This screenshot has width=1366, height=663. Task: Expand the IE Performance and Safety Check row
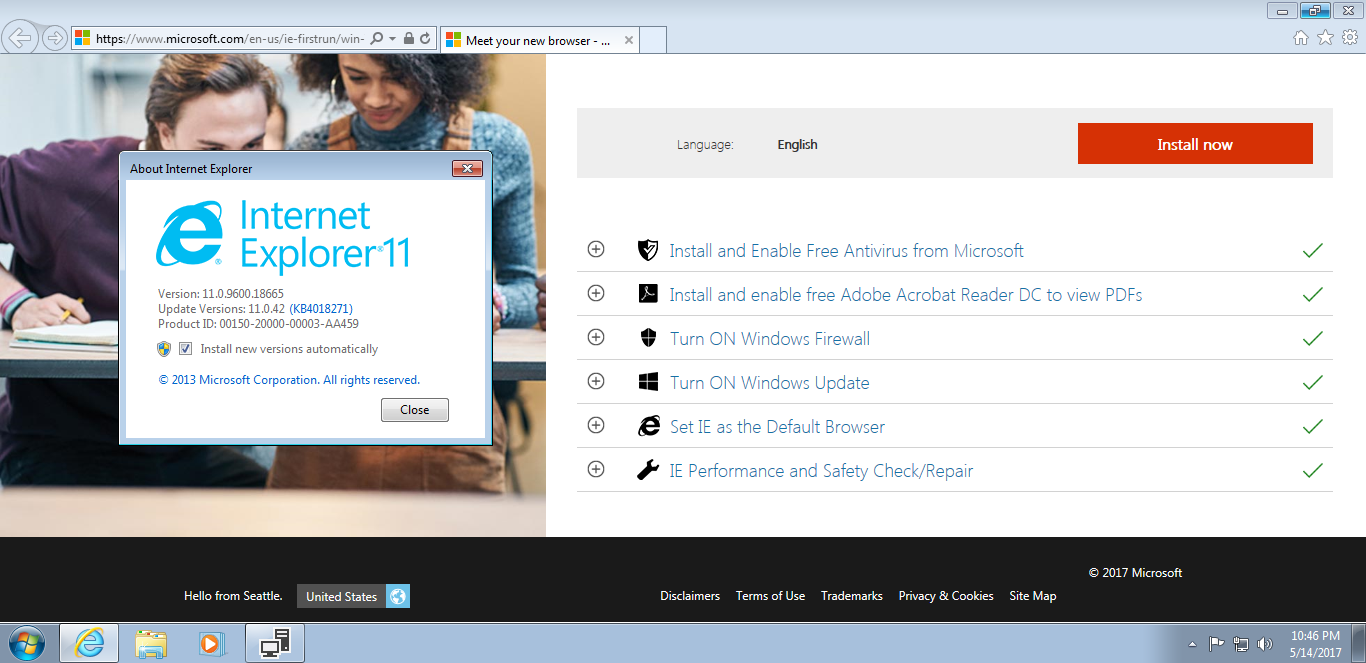pos(596,469)
